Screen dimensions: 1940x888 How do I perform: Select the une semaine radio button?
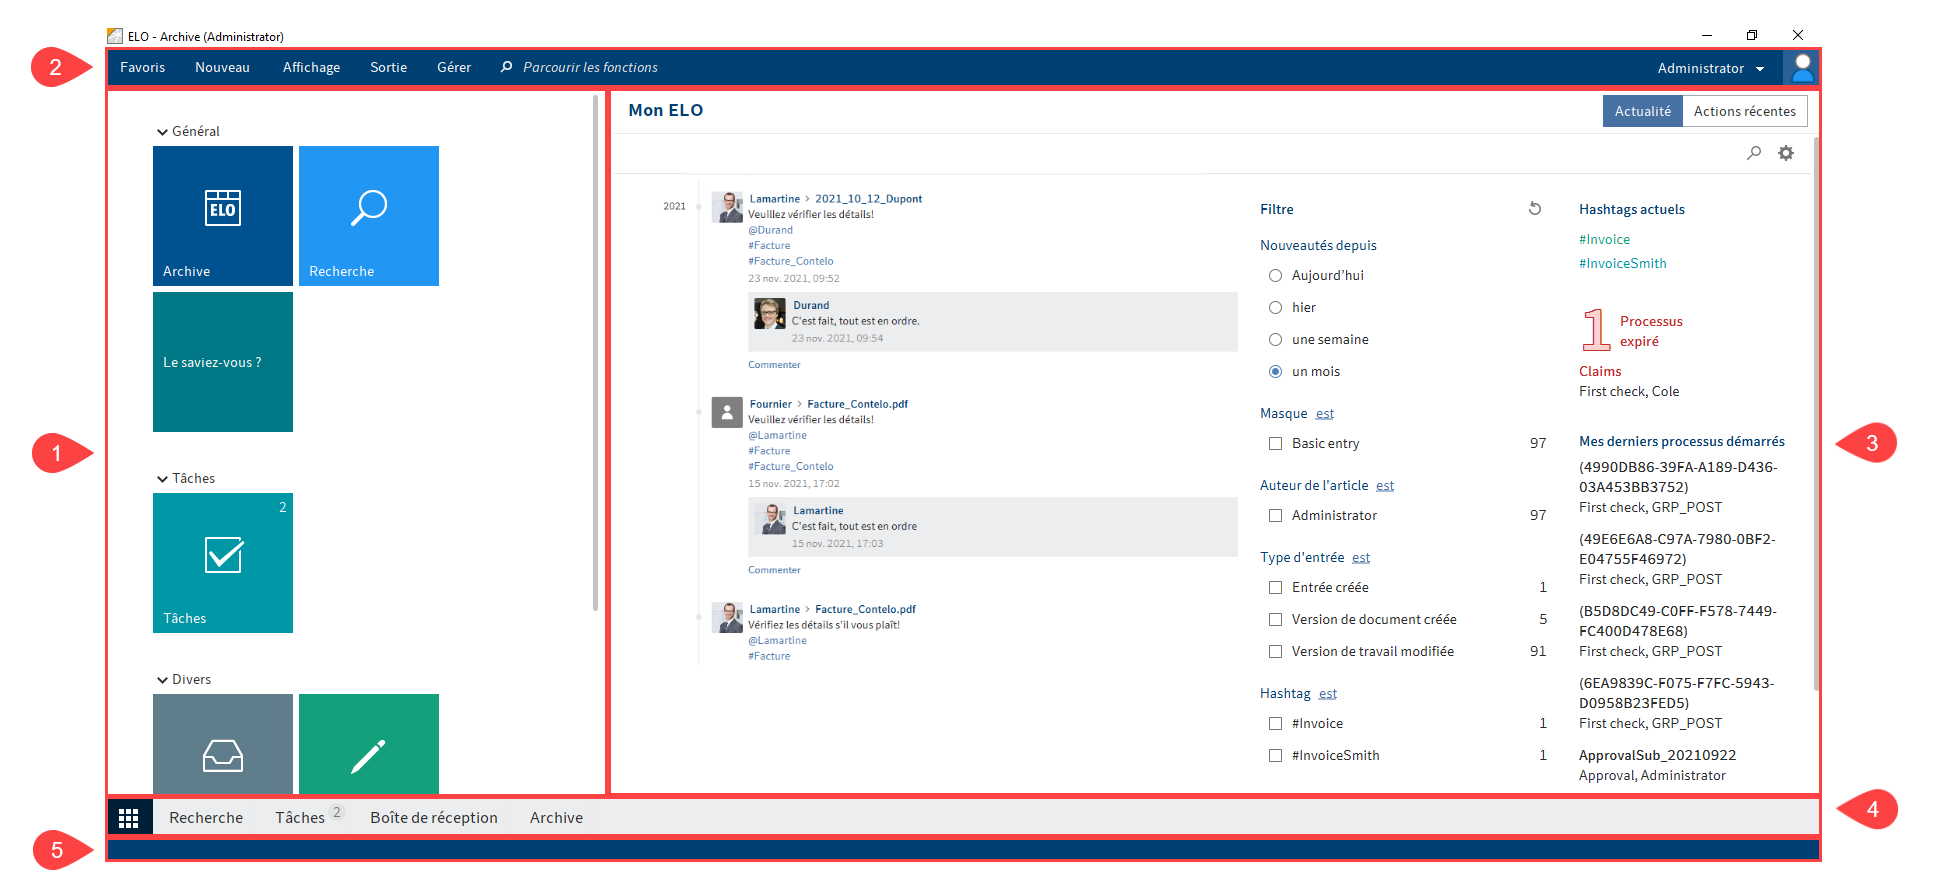point(1275,339)
